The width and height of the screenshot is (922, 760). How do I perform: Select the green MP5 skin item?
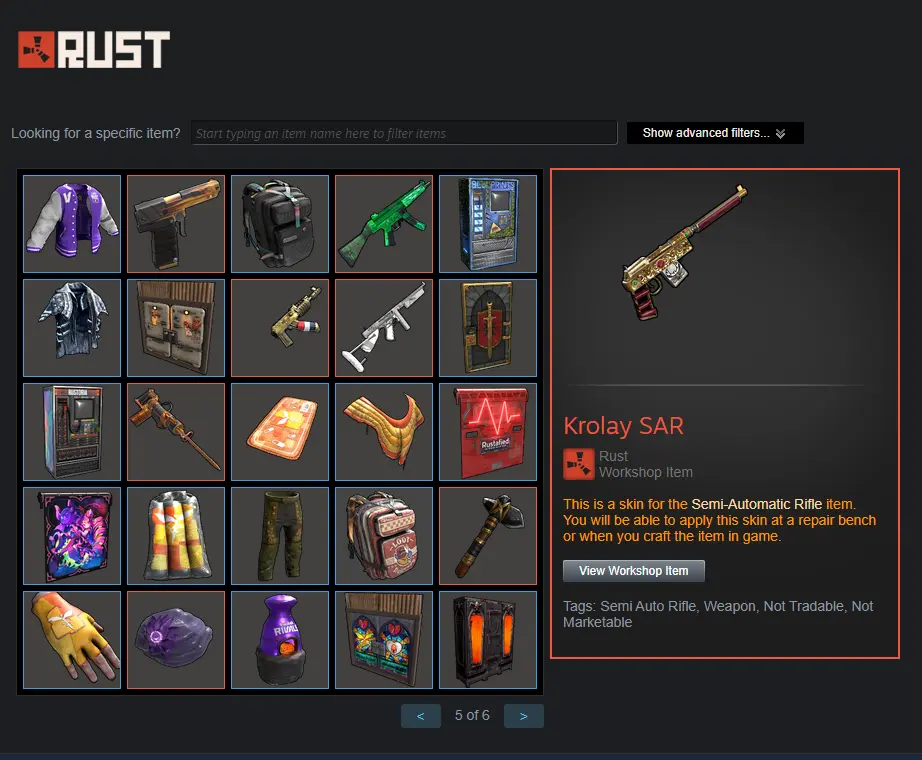[x=384, y=224]
